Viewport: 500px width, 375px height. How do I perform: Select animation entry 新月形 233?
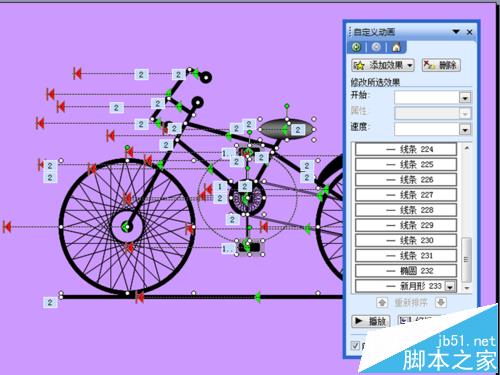click(x=406, y=286)
